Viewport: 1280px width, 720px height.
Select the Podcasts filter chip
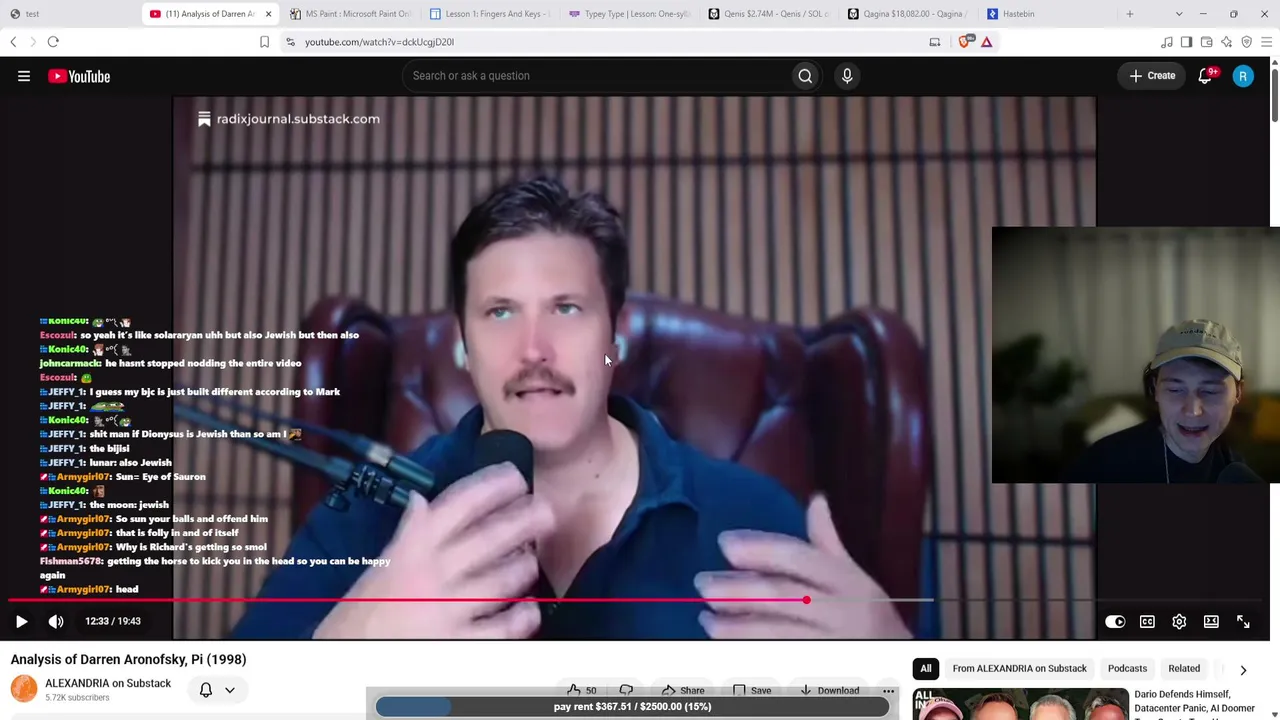[1127, 668]
